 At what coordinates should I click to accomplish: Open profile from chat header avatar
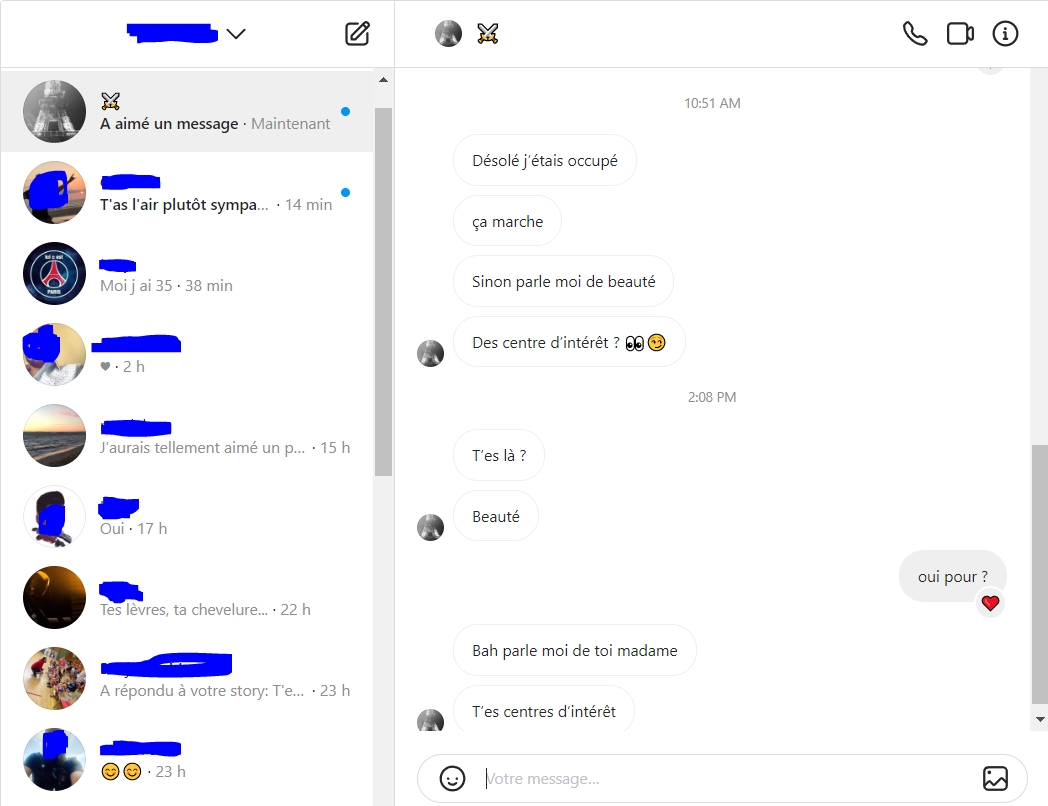tap(448, 33)
